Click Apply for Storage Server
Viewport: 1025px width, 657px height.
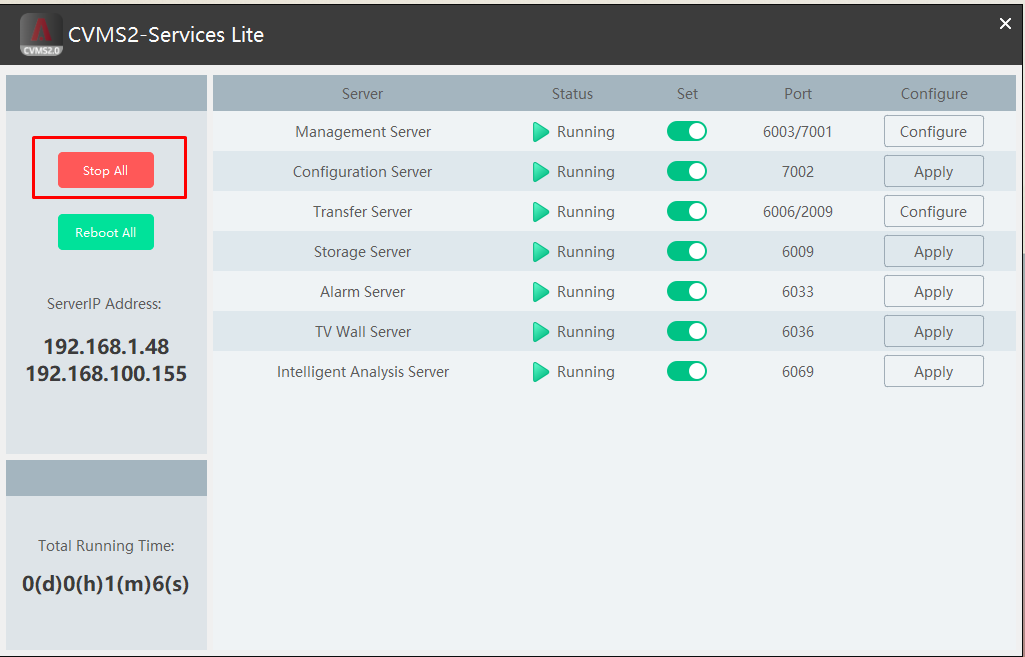(x=933, y=251)
